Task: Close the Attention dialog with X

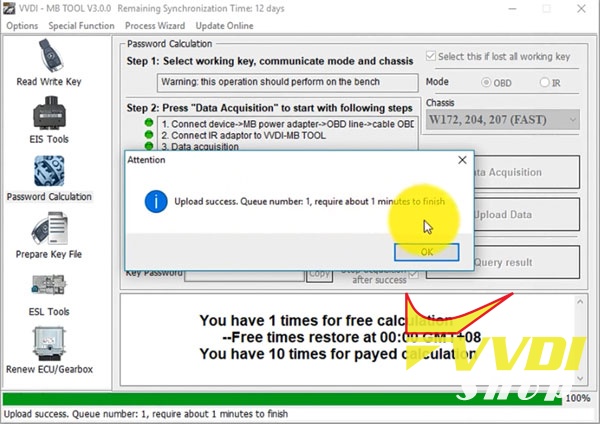Action: 462,160
